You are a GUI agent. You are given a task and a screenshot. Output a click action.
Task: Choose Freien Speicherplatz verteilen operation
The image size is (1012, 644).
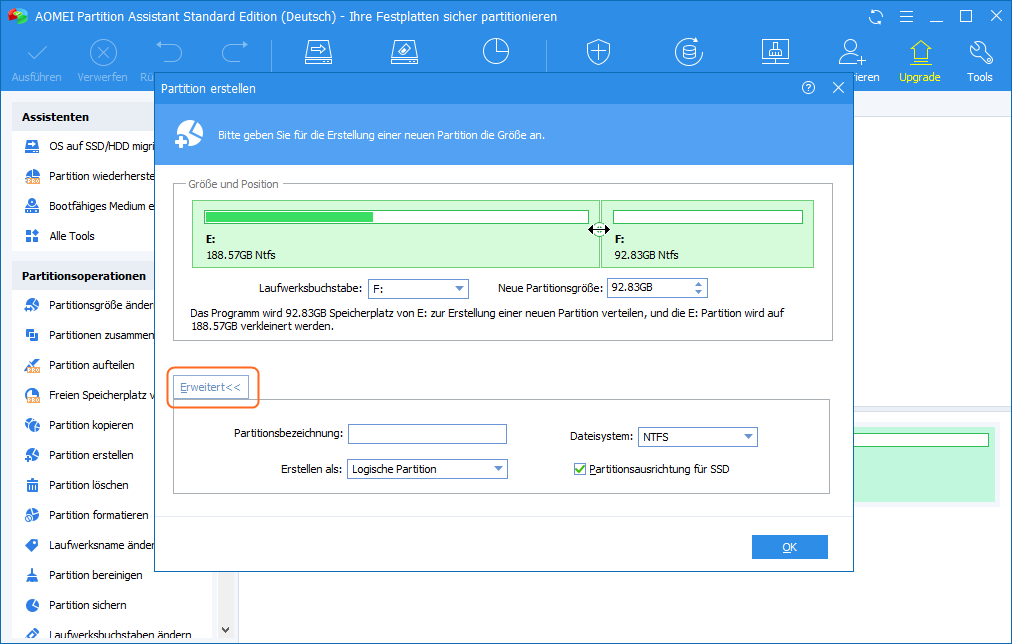(89, 395)
